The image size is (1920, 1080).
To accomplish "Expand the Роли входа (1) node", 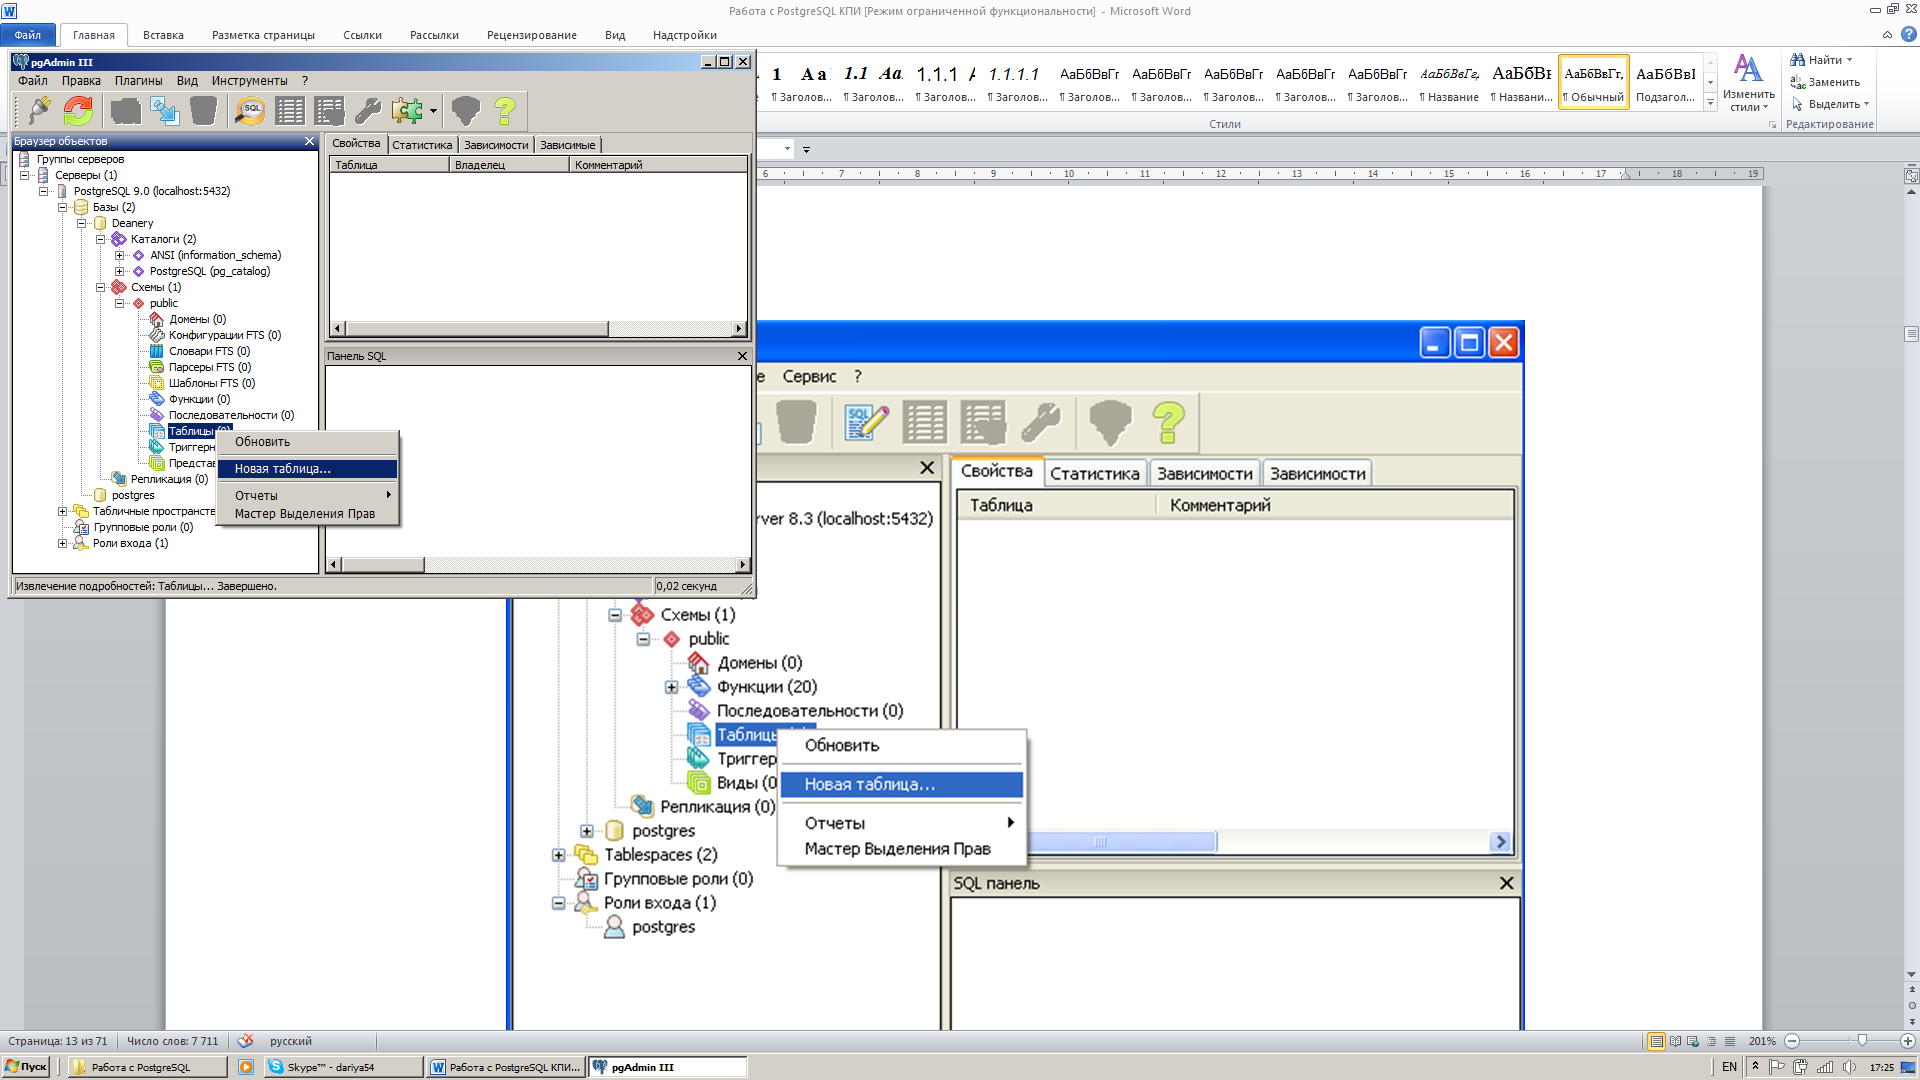I will pos(62,543).
